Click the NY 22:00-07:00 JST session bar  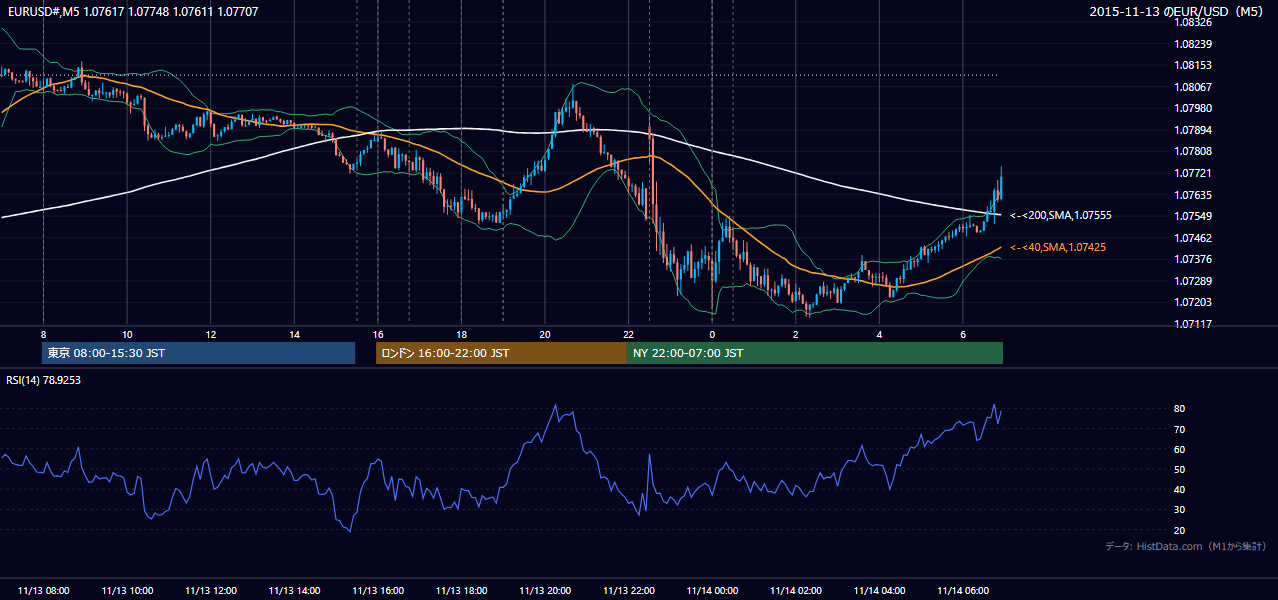pos(815,353)
